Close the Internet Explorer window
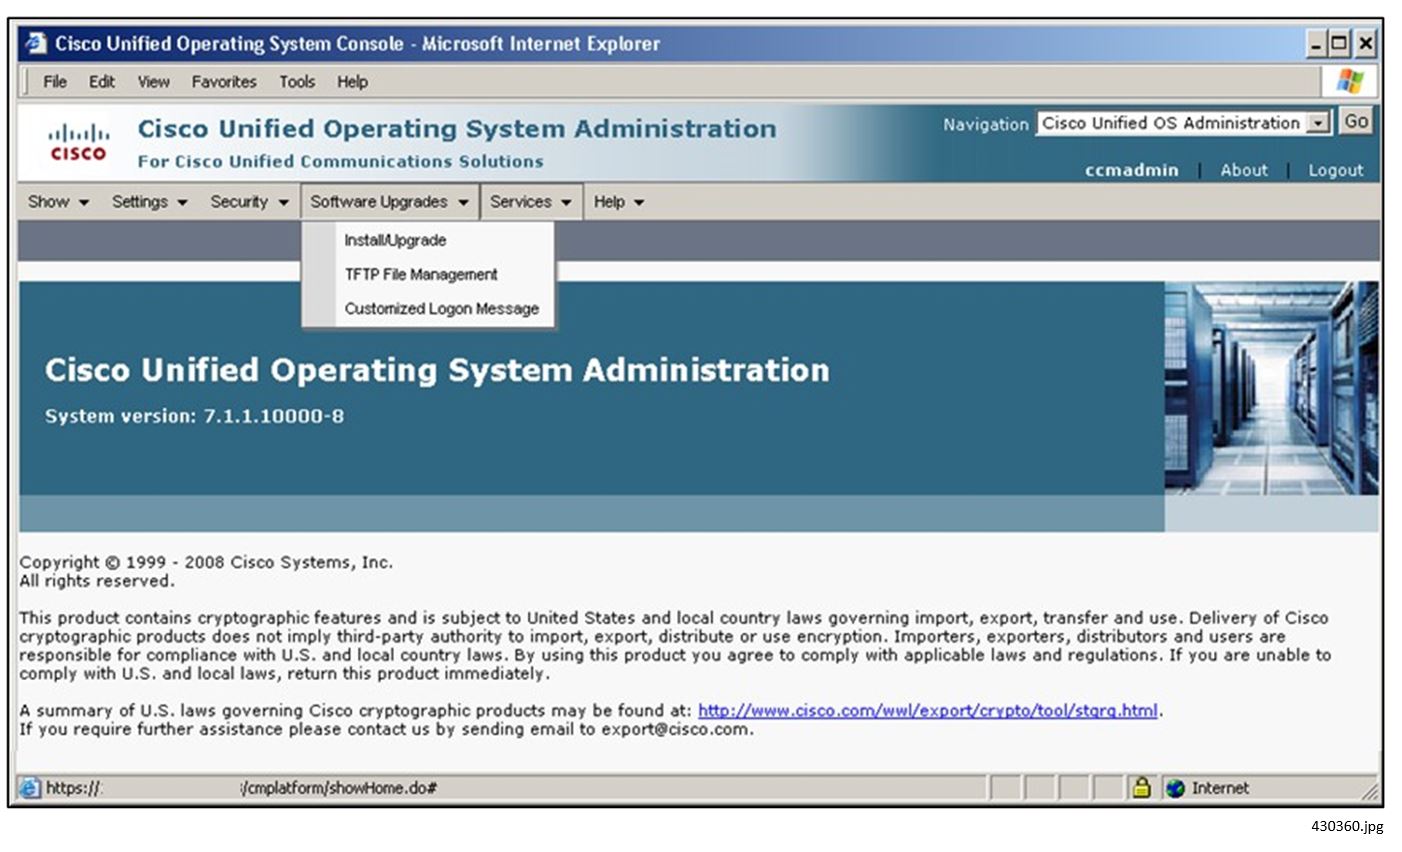The image size is (1402, 852). pyautogui.click(x=1365, y=44)
